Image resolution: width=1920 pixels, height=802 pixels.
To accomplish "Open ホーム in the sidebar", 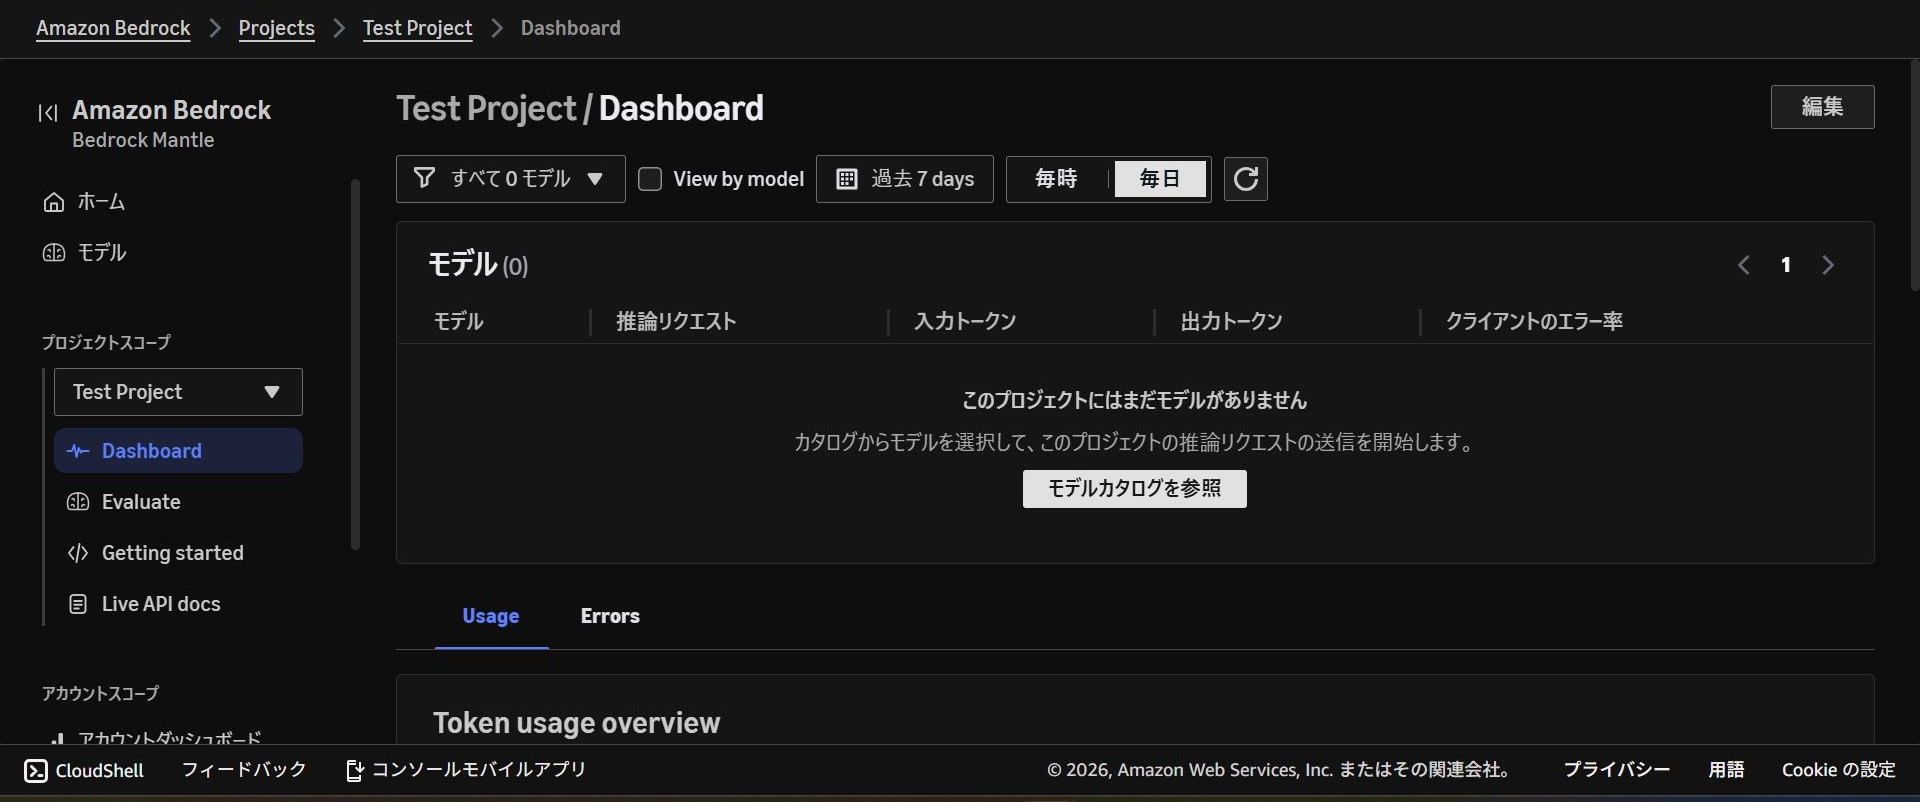I will (101, 202).
